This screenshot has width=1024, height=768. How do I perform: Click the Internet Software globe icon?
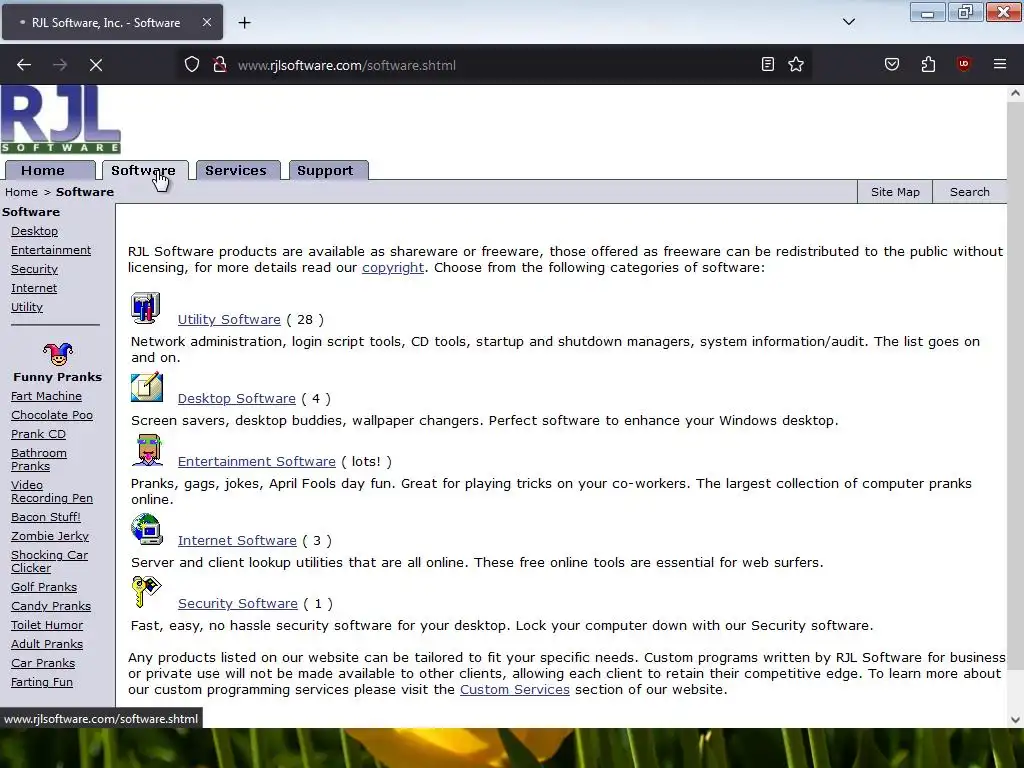coord(146,529)
